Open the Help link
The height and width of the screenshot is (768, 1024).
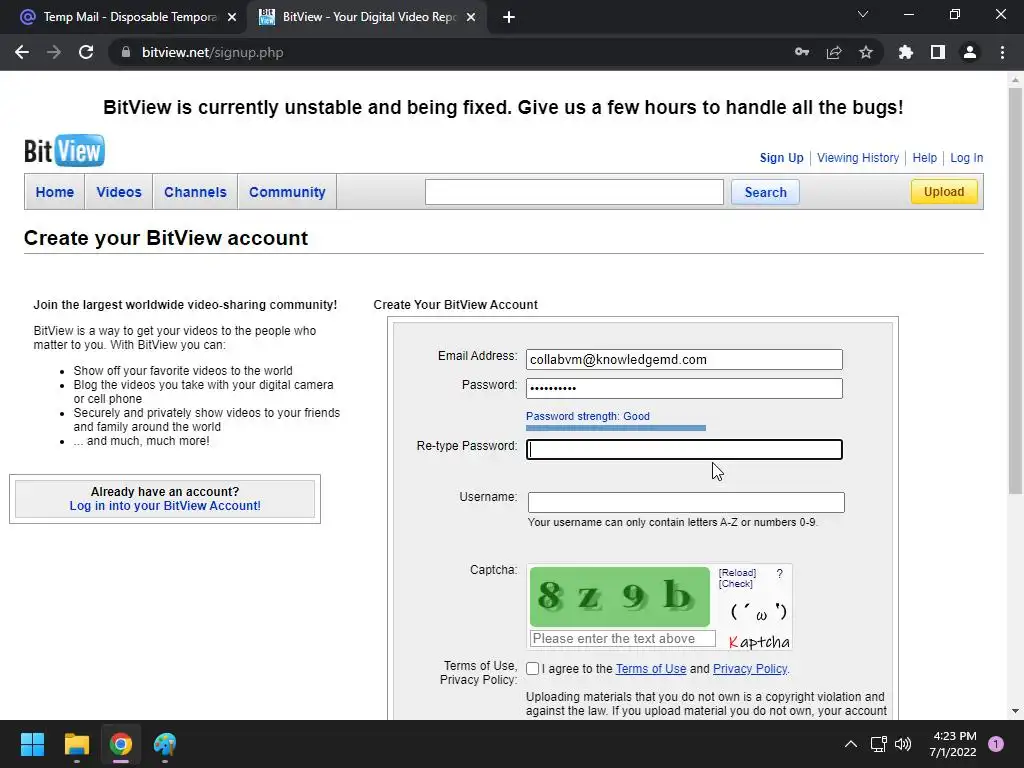[924, 157]
